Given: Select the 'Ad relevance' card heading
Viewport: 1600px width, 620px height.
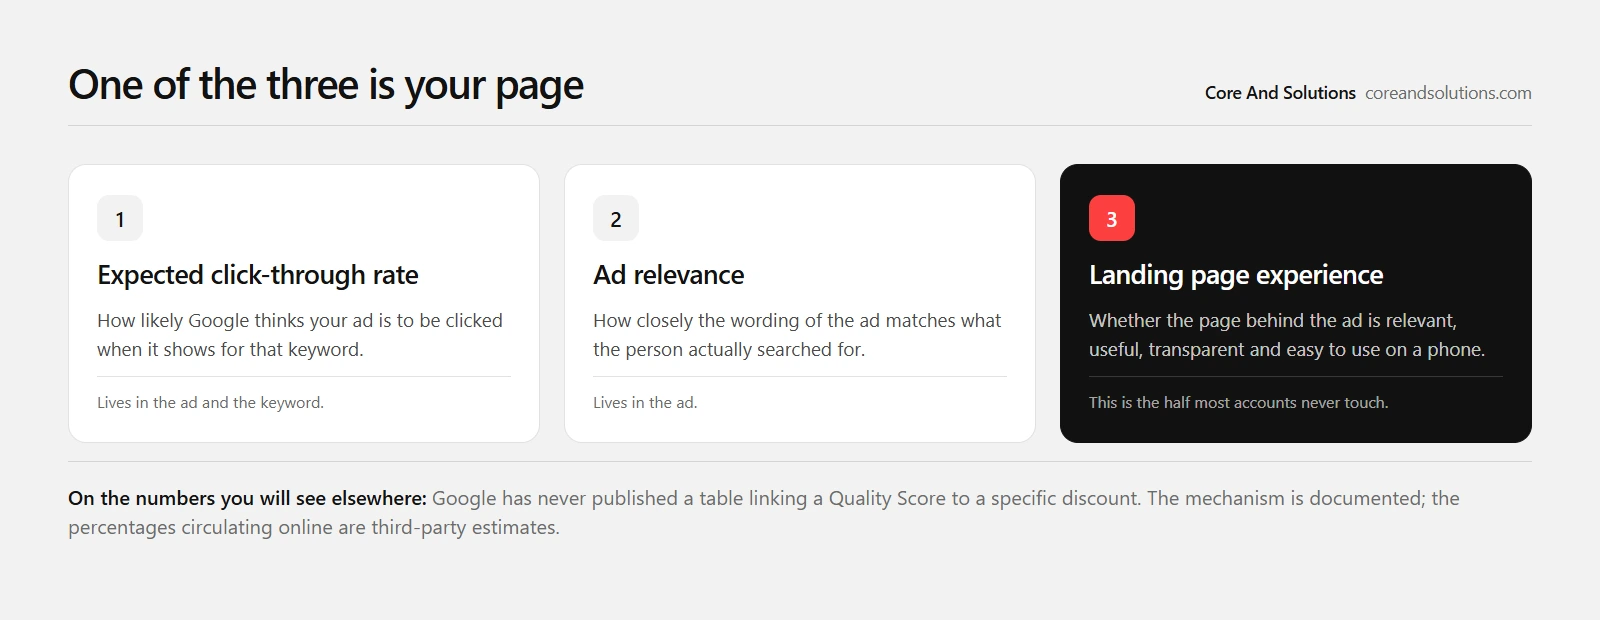Looking at the screenshot, I should [x=669, y=275].
